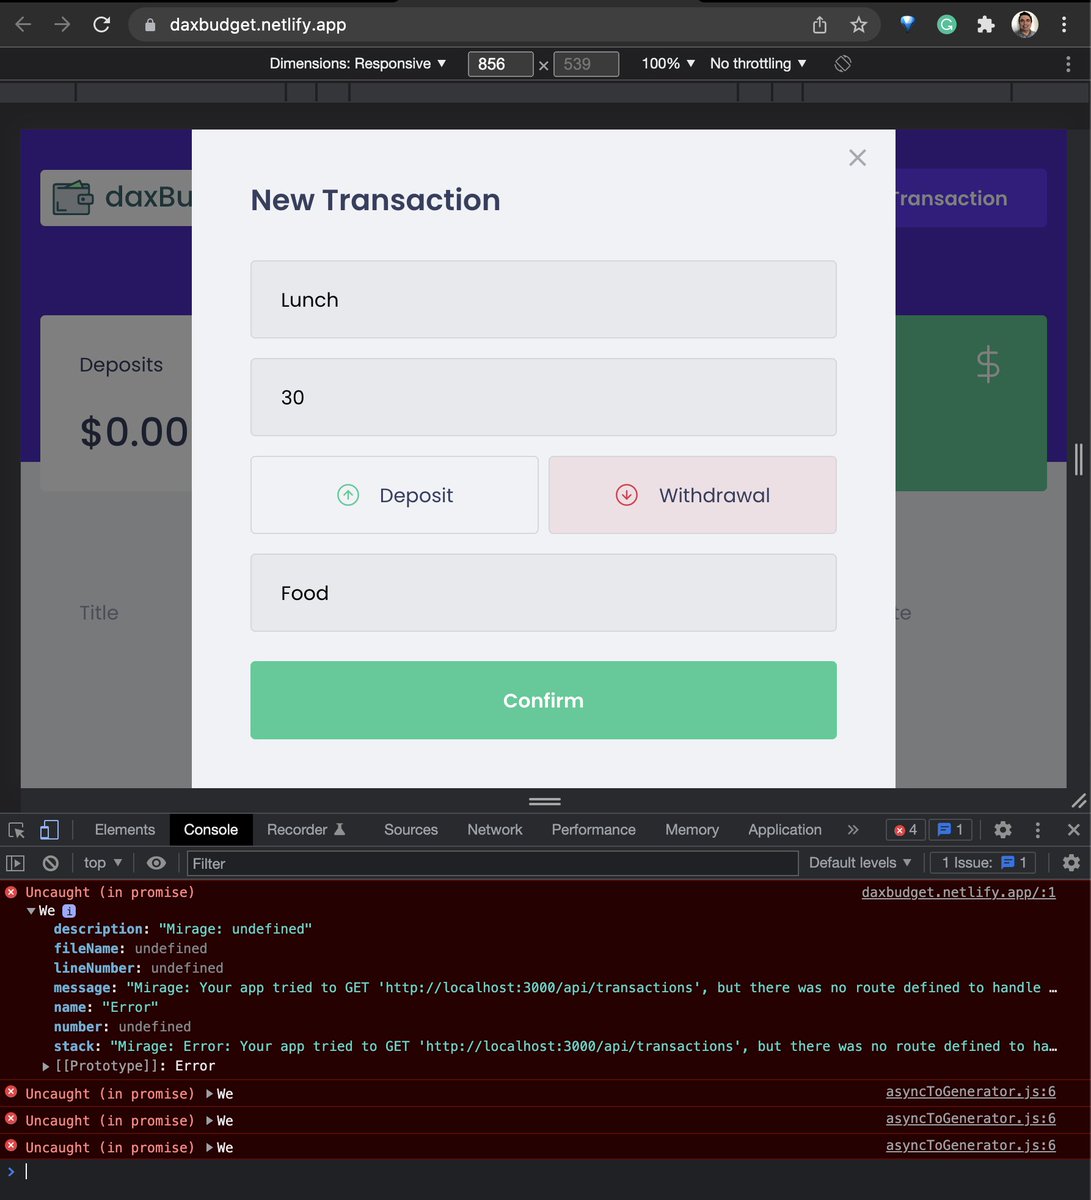Click the amount field showing 30

pyautogui.click(x=543, y=397)
